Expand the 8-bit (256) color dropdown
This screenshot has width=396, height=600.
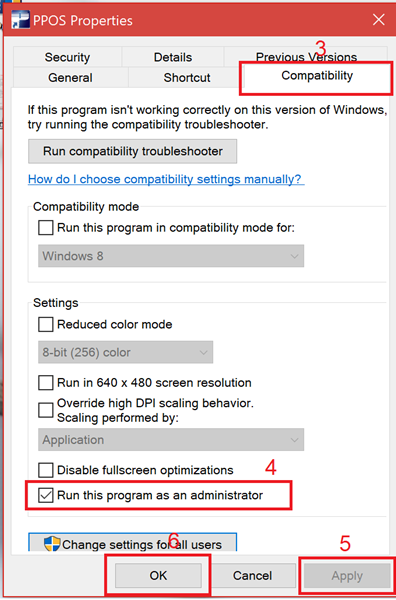pos(125,352)
